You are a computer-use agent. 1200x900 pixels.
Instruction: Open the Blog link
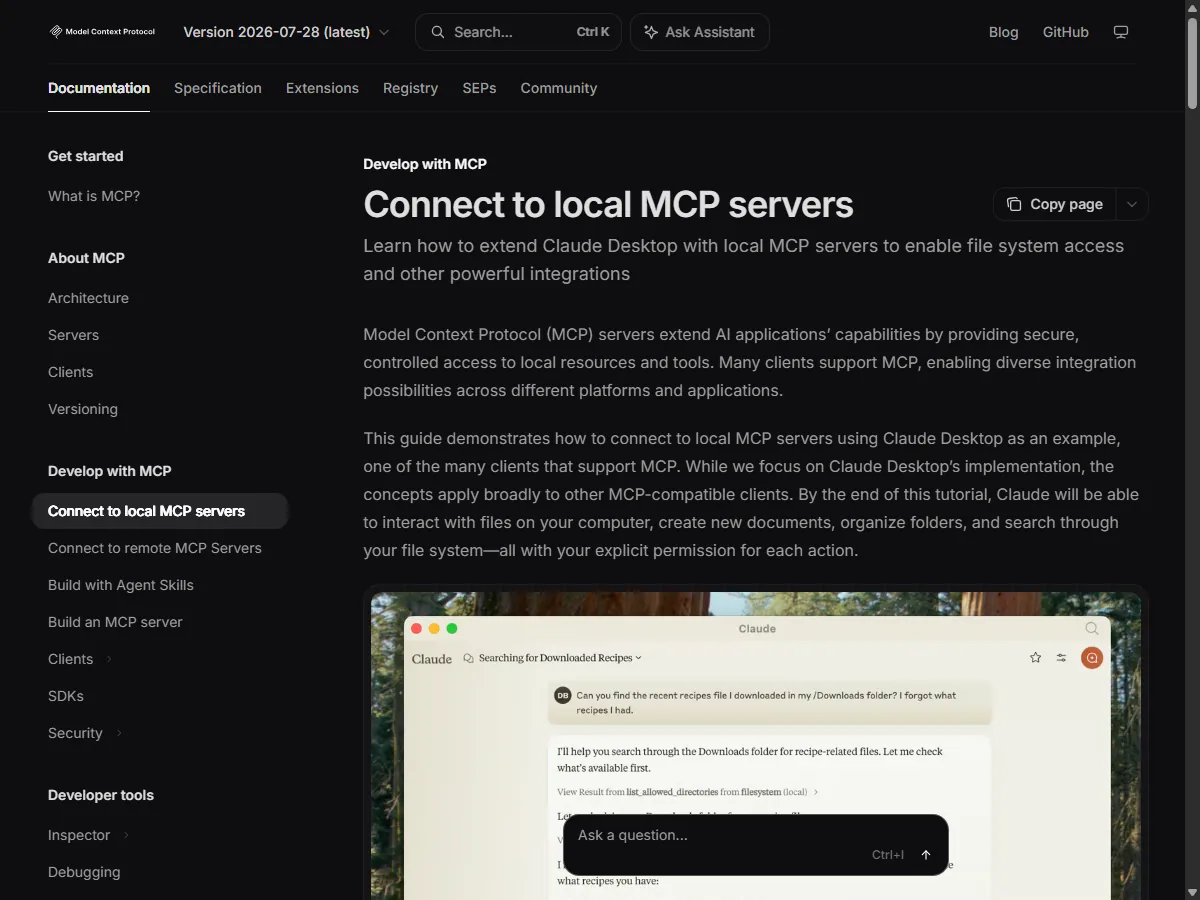[x=1003, y=32]
